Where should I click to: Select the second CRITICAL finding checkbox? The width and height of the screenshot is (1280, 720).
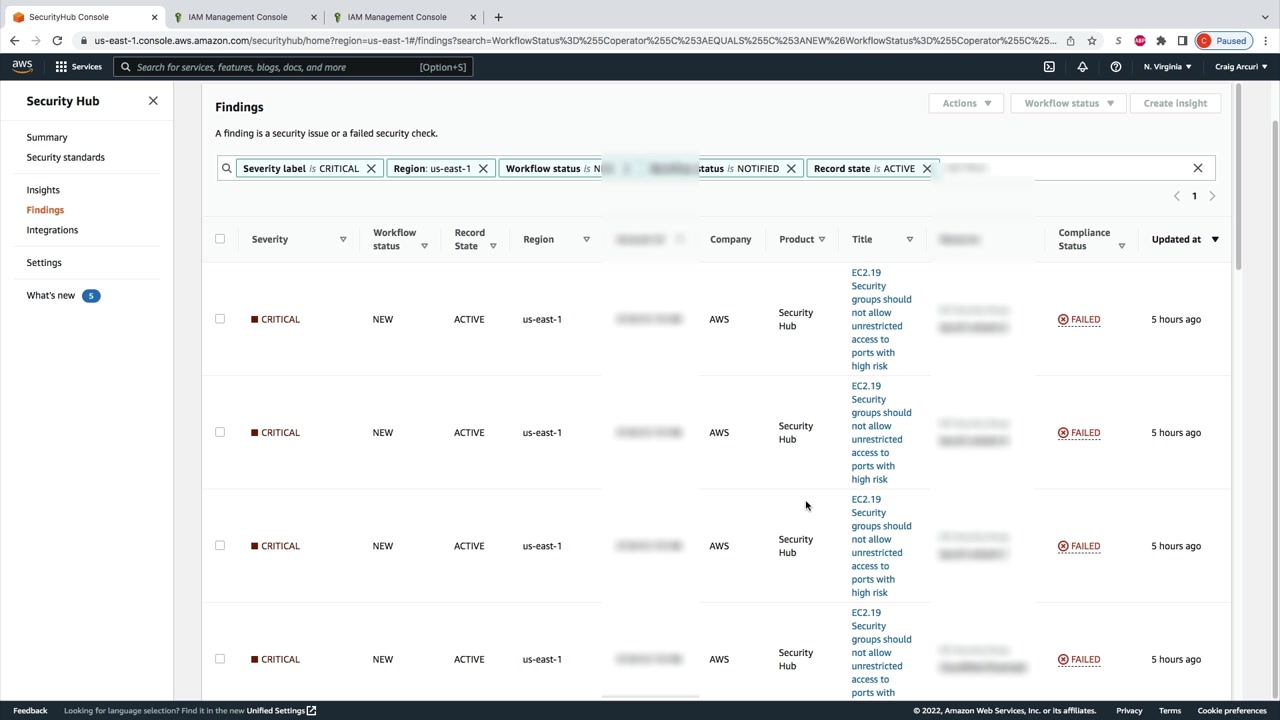[x=220, y=432]
